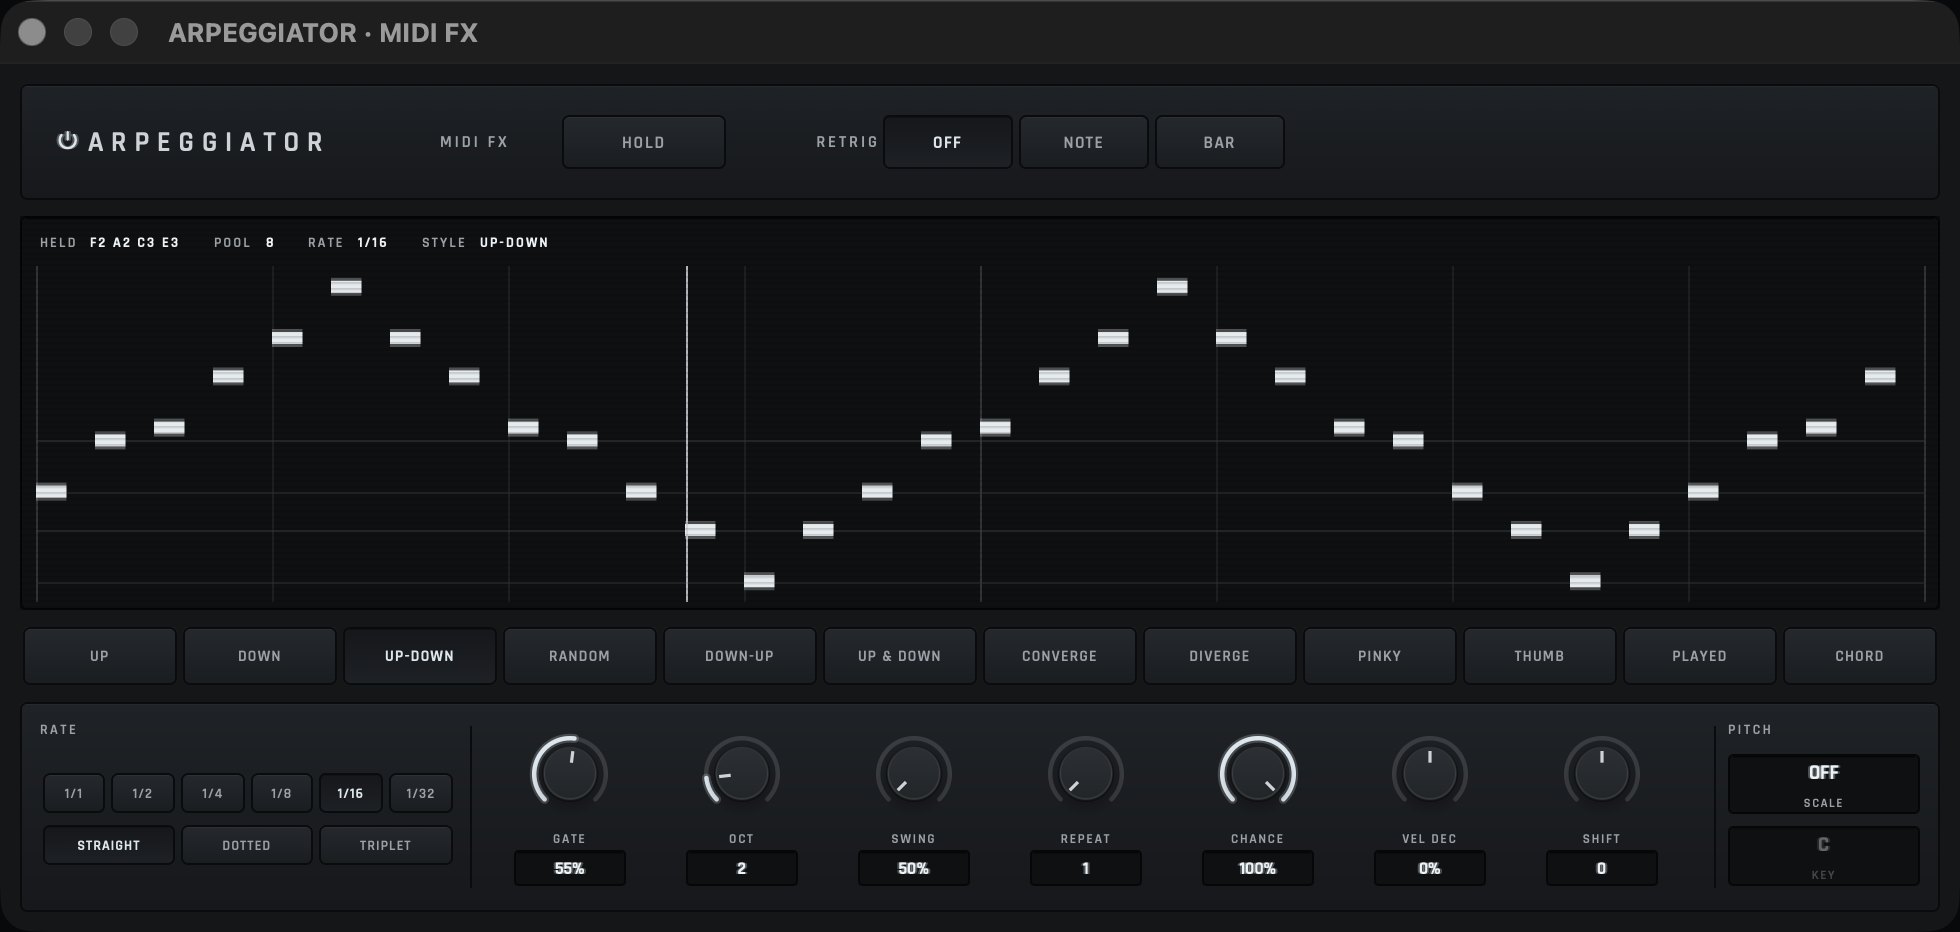Click the OCT knob
The height and width of the screenshot is (932, 1960).
pos(741,773)
